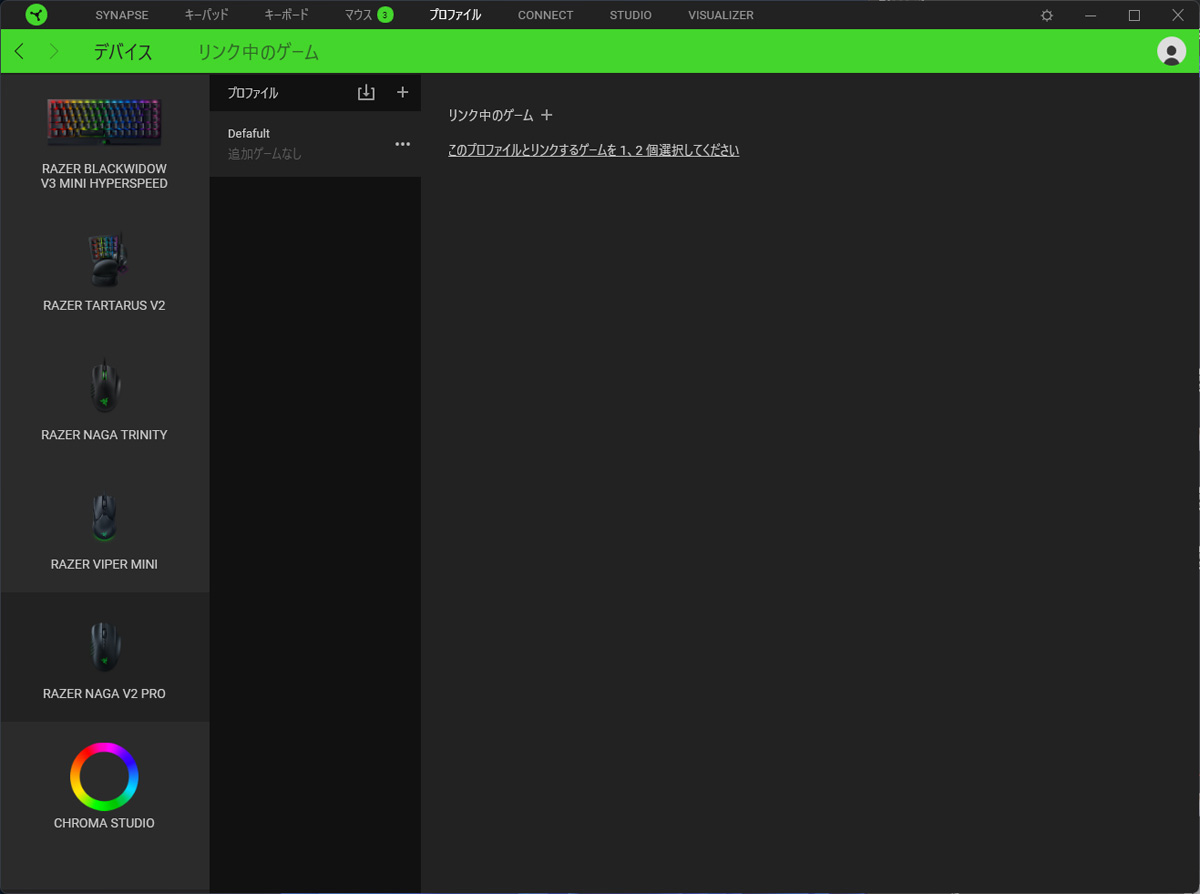Image resolution: width=1200 pixels, height=894 pixels.
Task: Go back using the left arrow
Action: coord(20,51)
